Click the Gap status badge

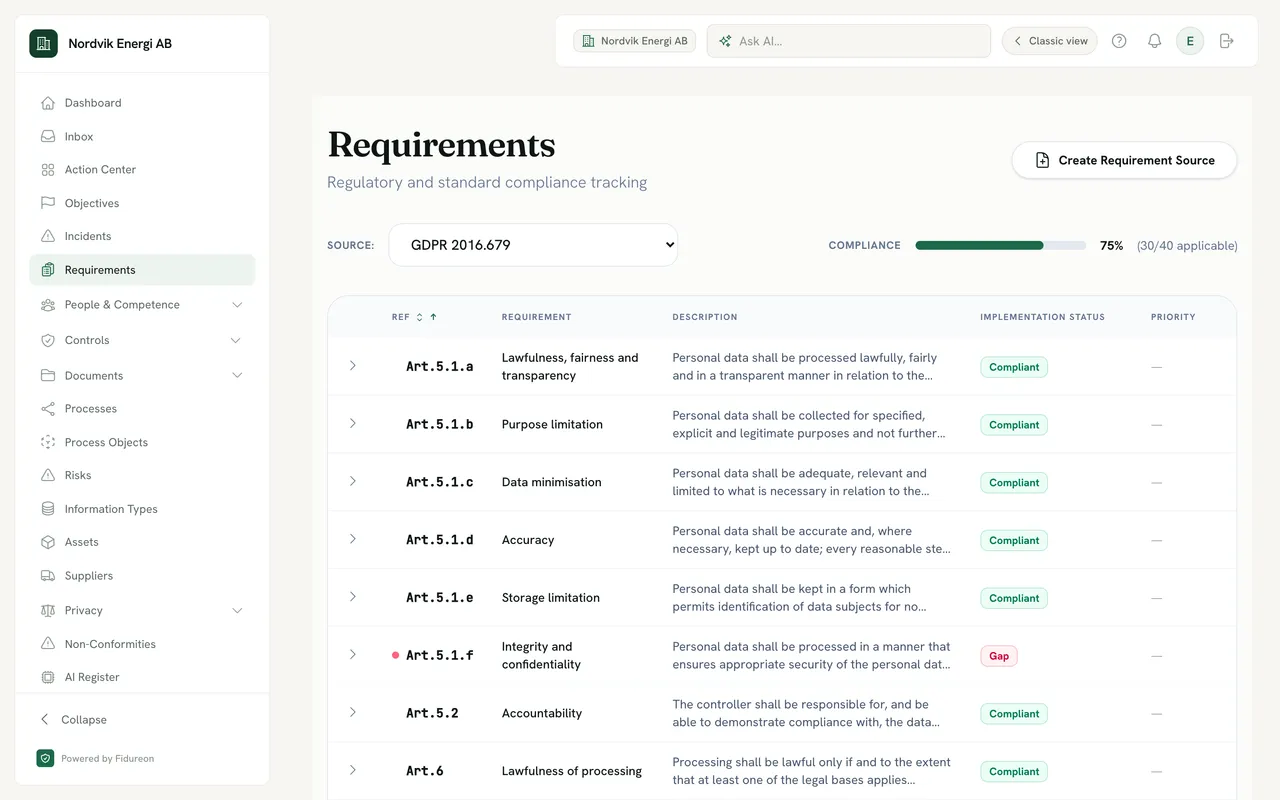[998, 656]
